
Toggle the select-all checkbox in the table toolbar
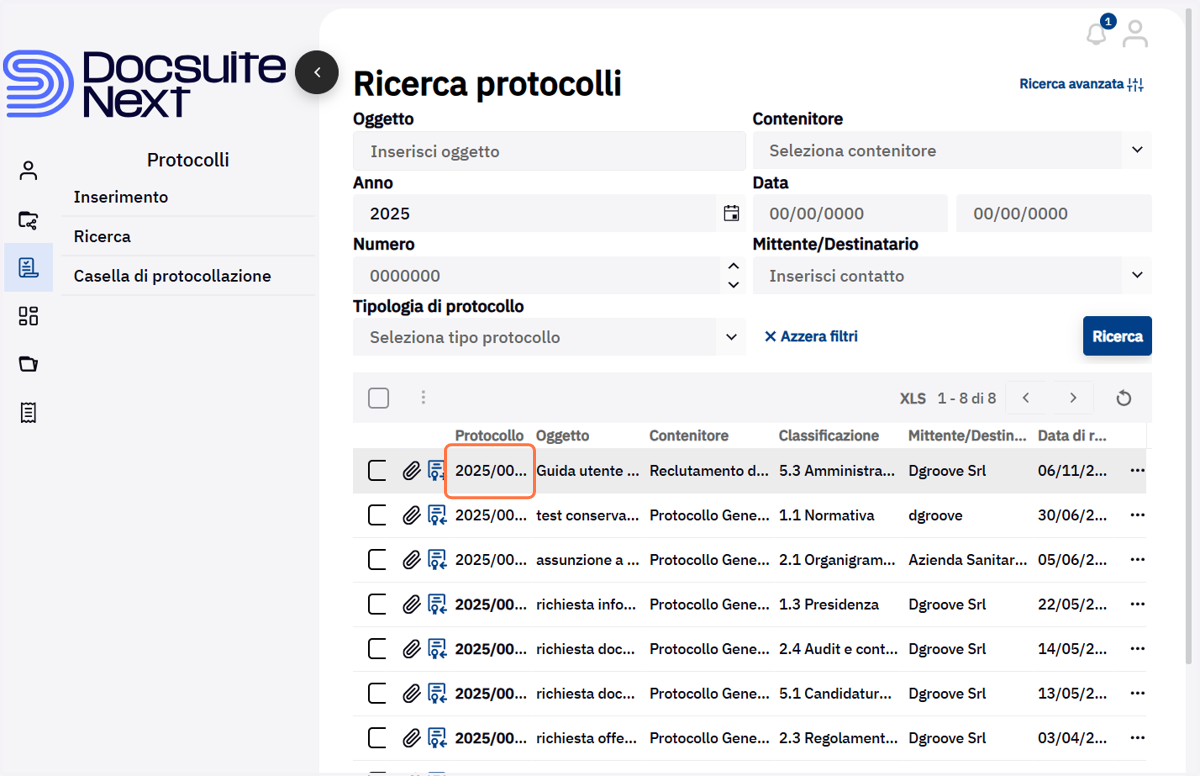click(378, 398)
